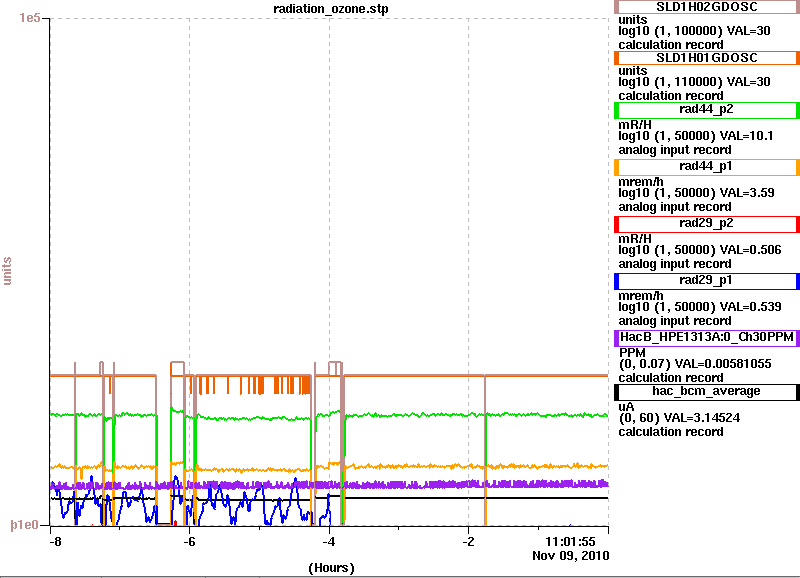800x578 pixels.
Task: Click 'calculation record' under hac_bcm_average
Action: [x=671, y=432]
